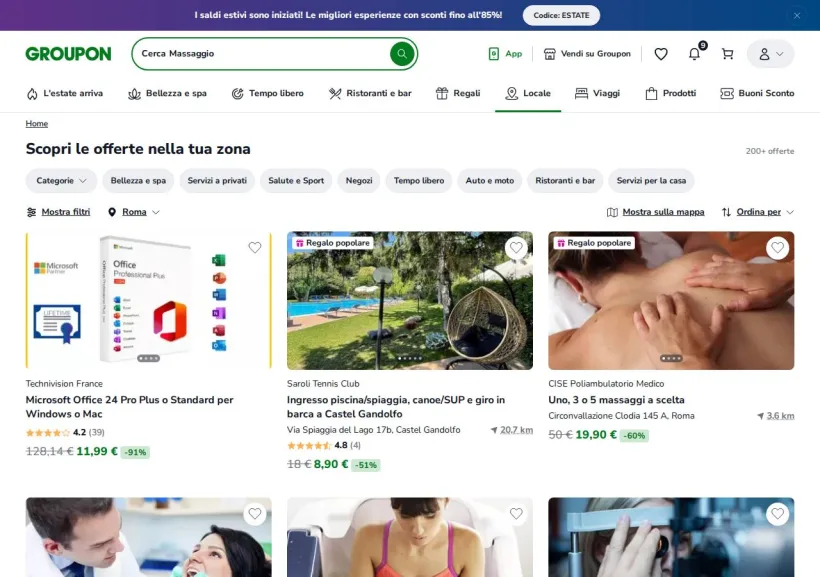Open Uno, 3 o 5 massaggi title
Screen dimensions: 820x577
coord(616,400)
